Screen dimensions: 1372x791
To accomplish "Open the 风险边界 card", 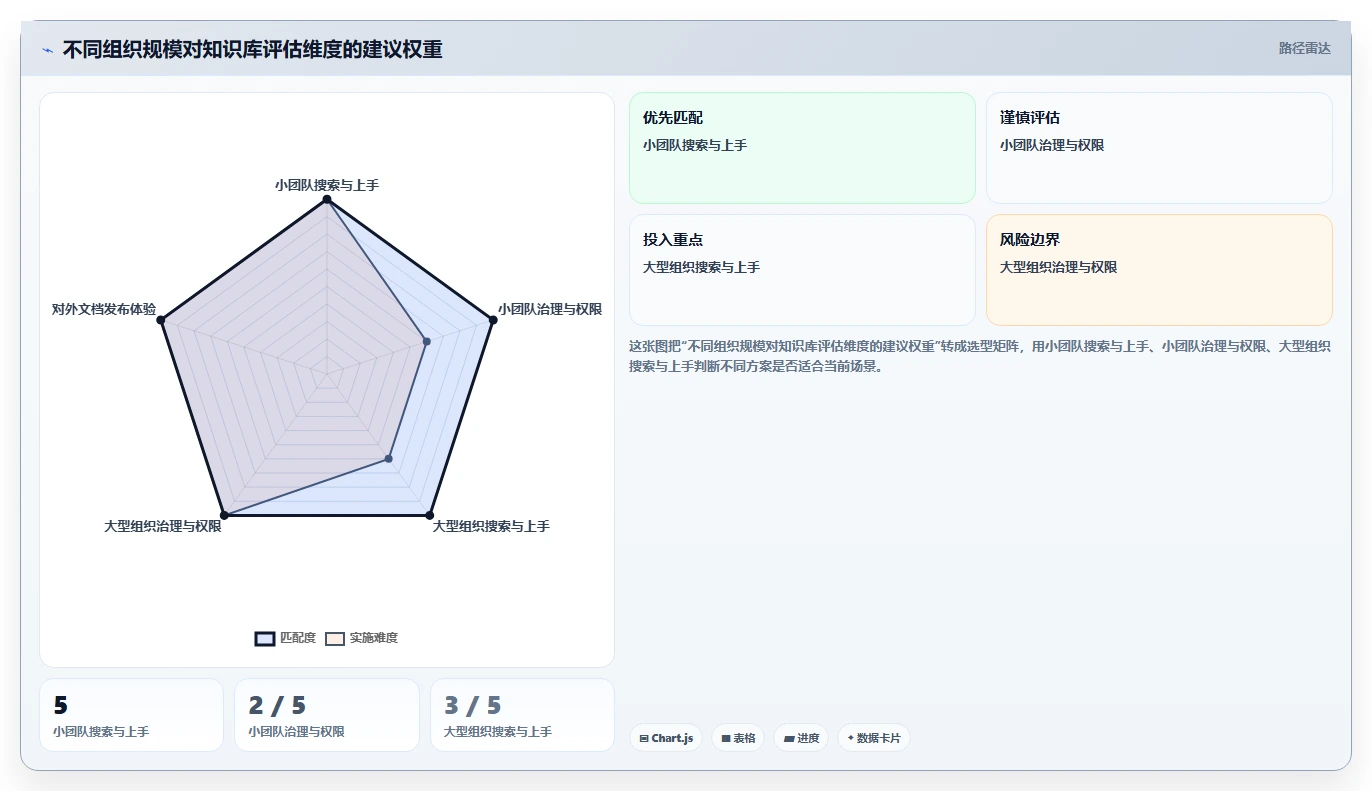I will point(1159,270).
